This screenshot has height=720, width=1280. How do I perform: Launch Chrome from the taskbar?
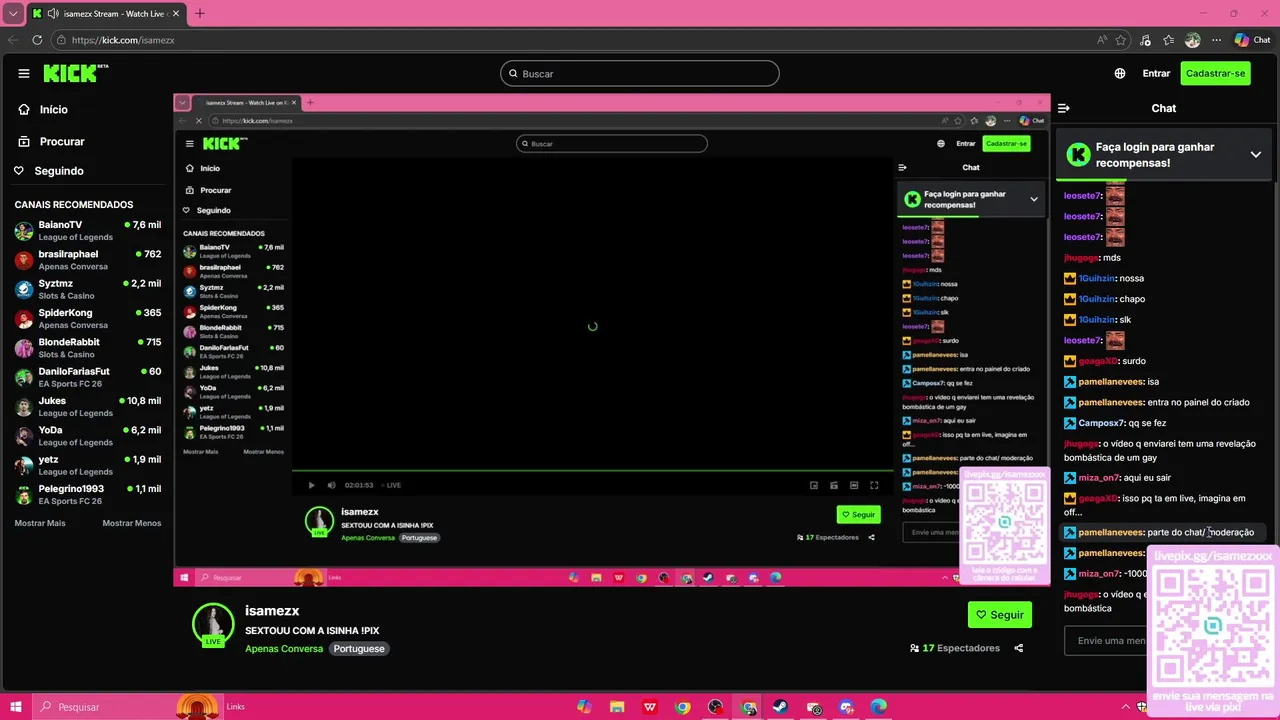point(683,707)
